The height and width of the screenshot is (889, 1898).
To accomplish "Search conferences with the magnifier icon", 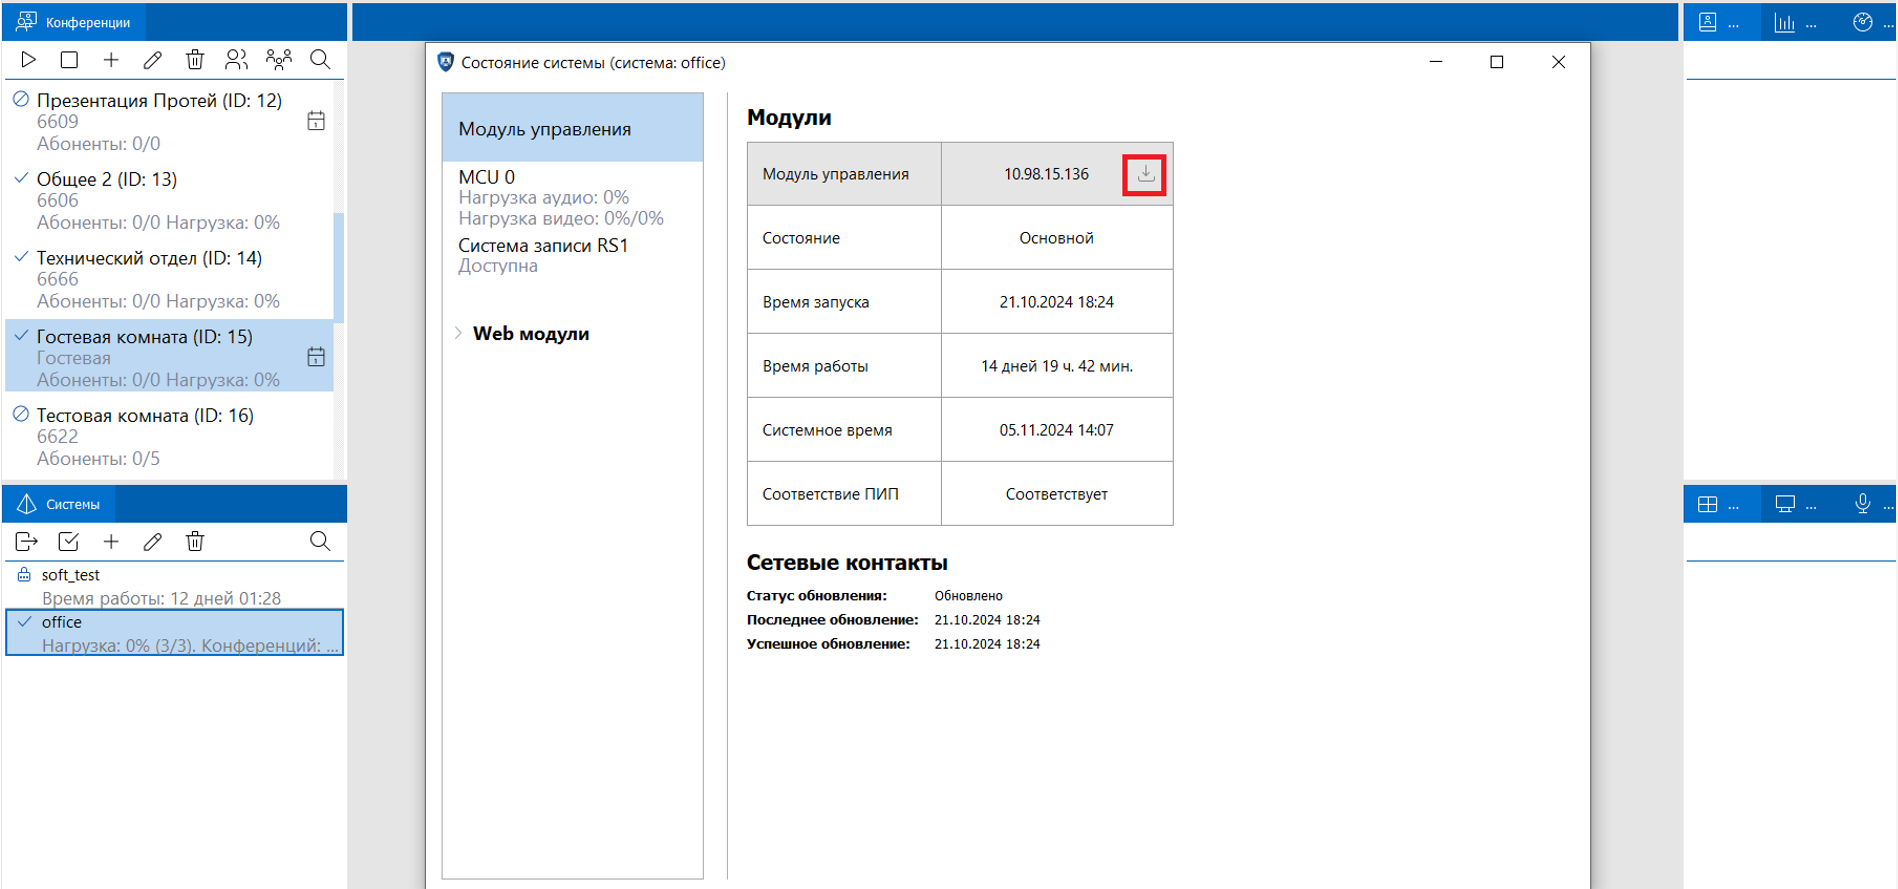I will coord(320,60).
